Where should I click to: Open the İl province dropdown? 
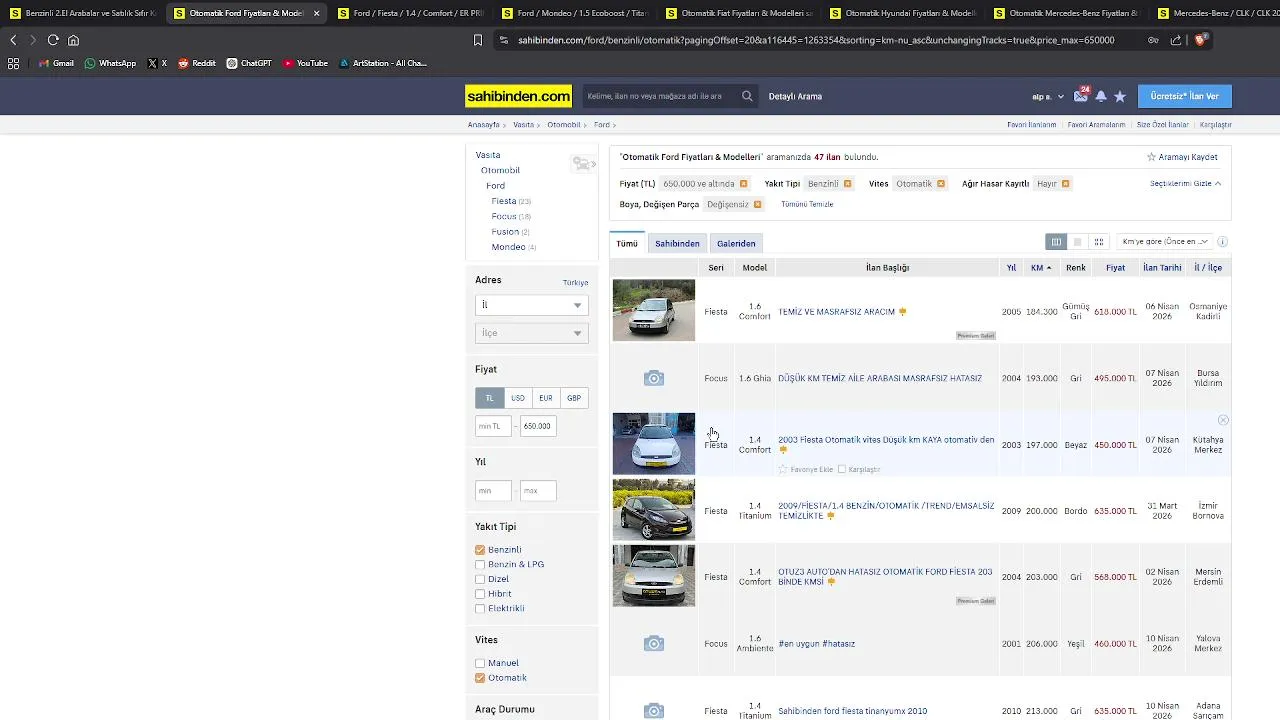coord(531,305)
